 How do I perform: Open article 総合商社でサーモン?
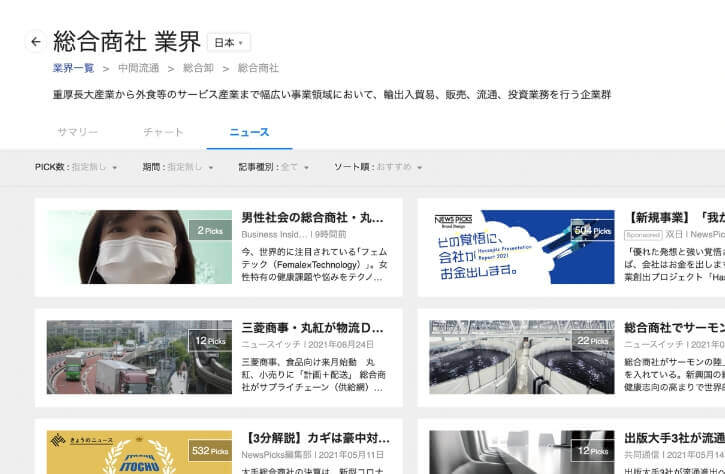tap(675, 328)
